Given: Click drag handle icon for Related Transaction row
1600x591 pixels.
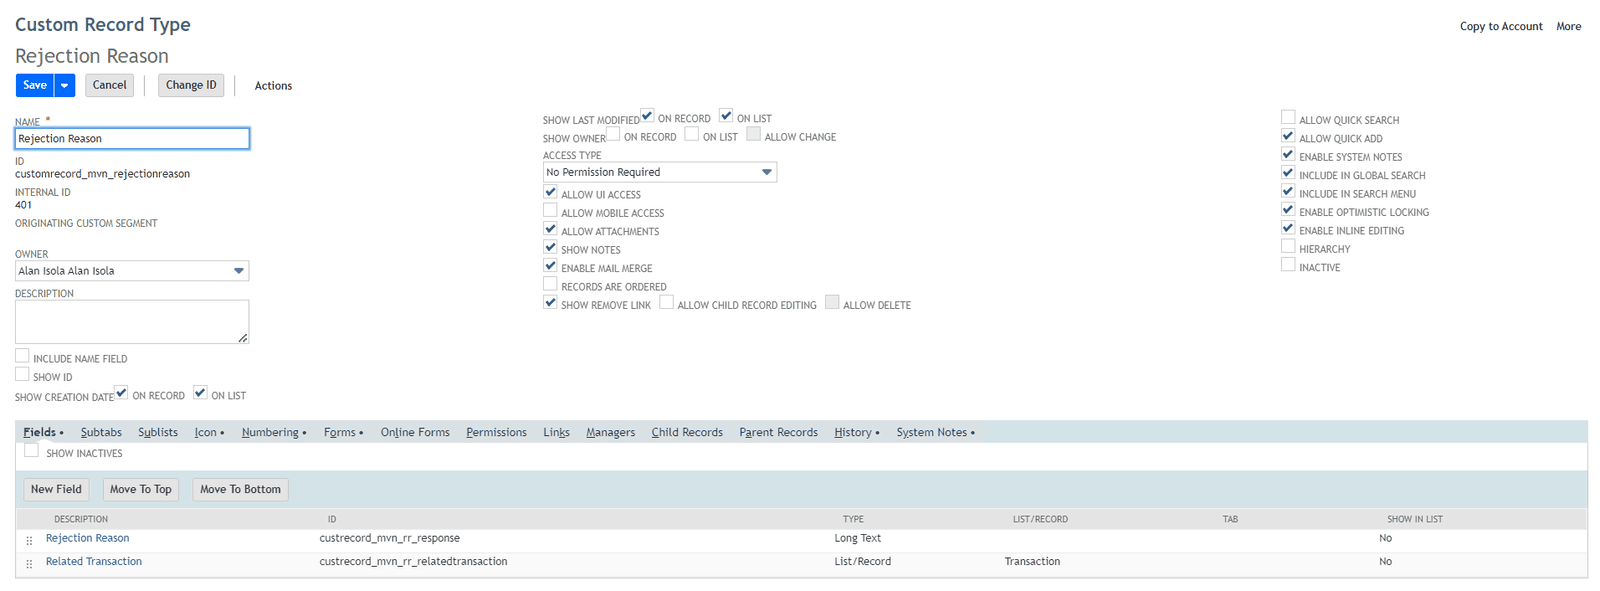Looking at the screenshot, I should point(29,564).
